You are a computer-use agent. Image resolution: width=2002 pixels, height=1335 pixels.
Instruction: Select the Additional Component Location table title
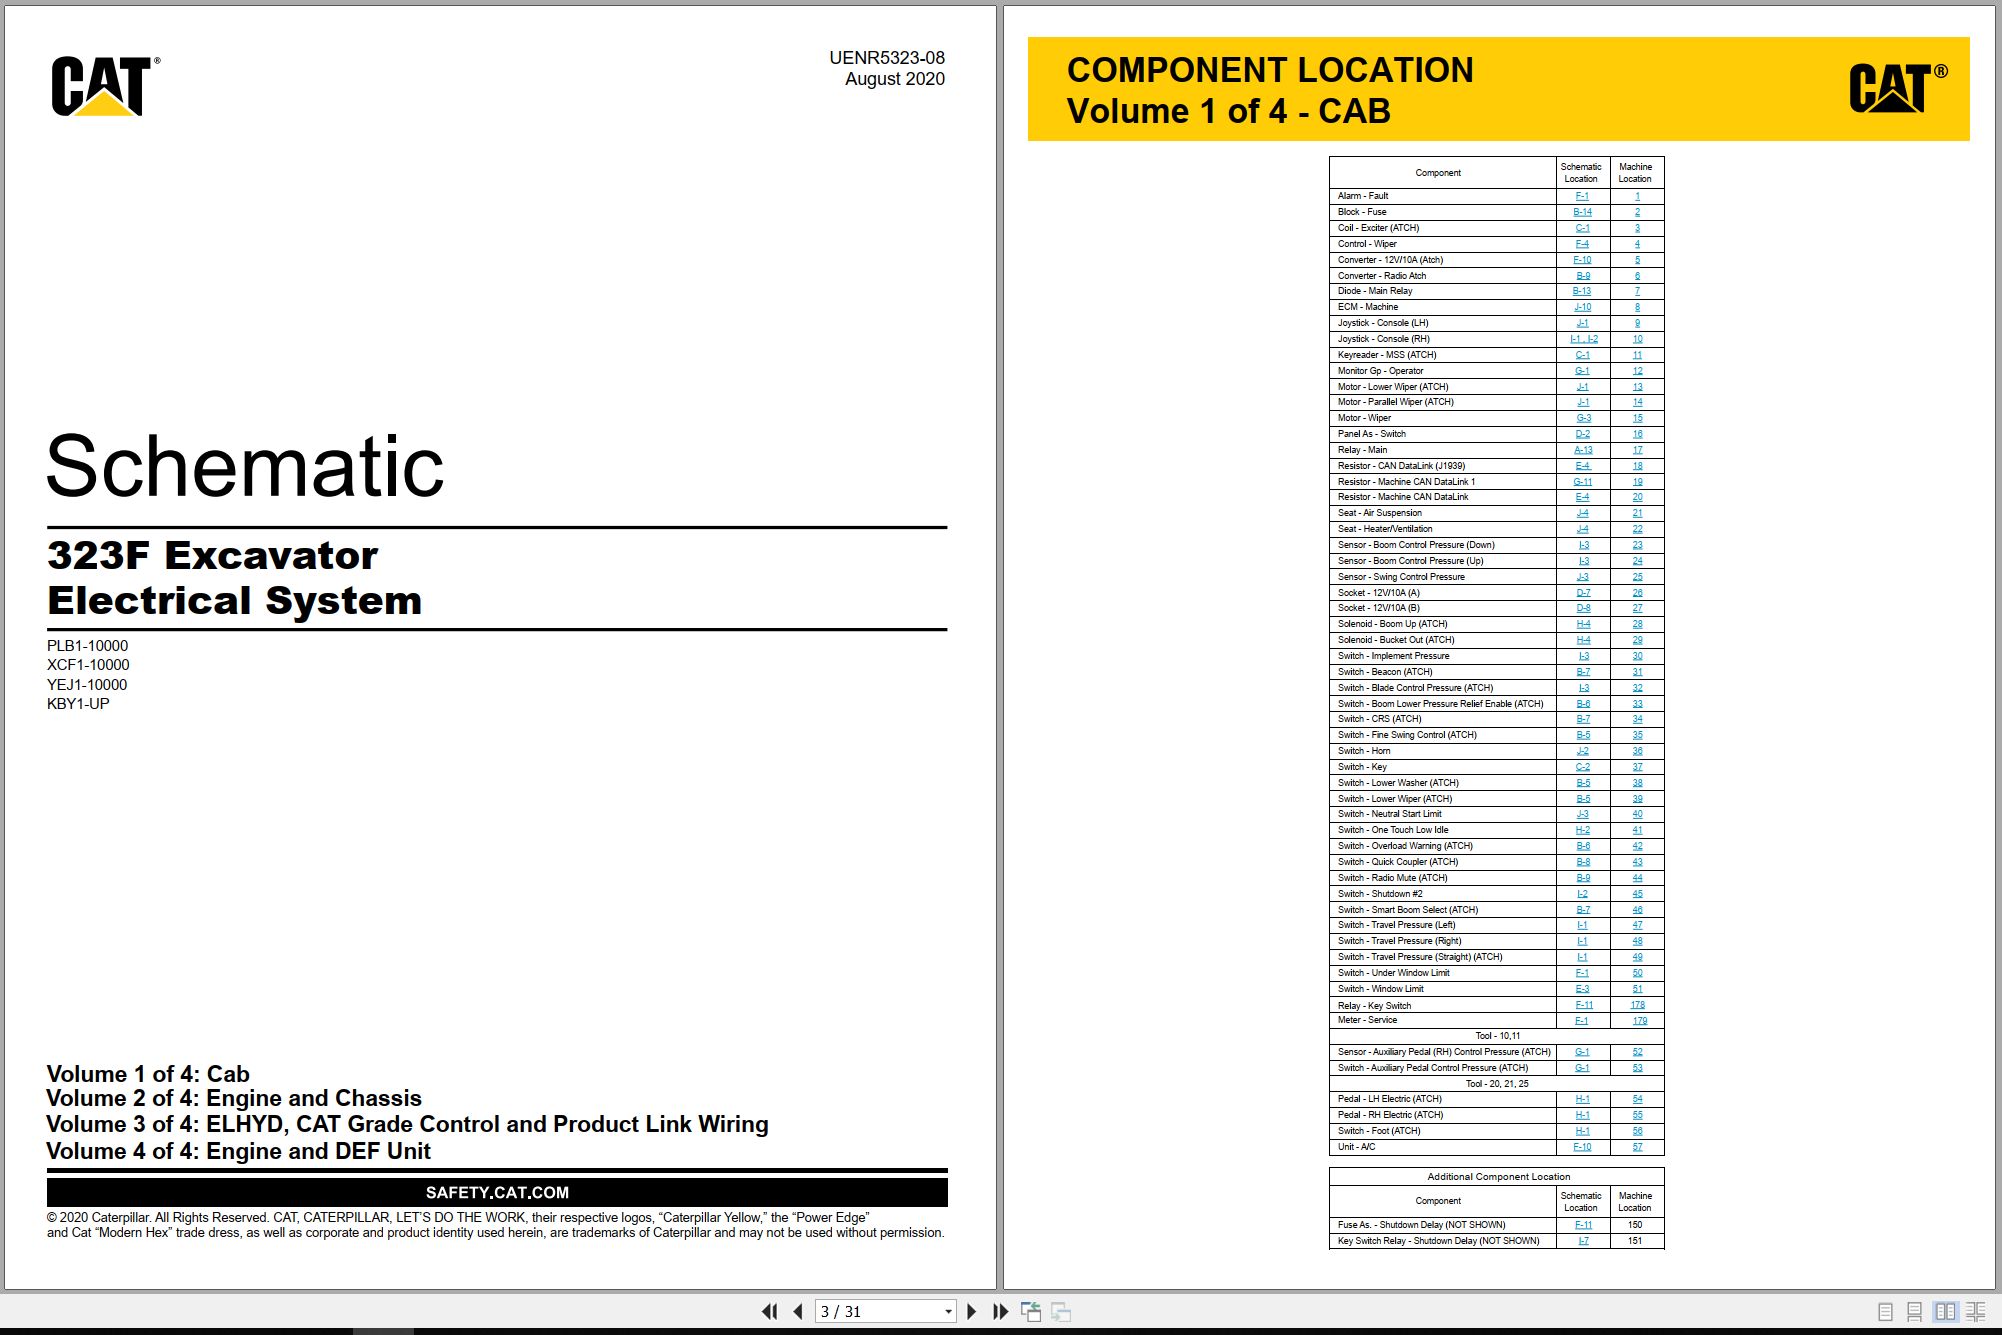click(1498, 1177)
